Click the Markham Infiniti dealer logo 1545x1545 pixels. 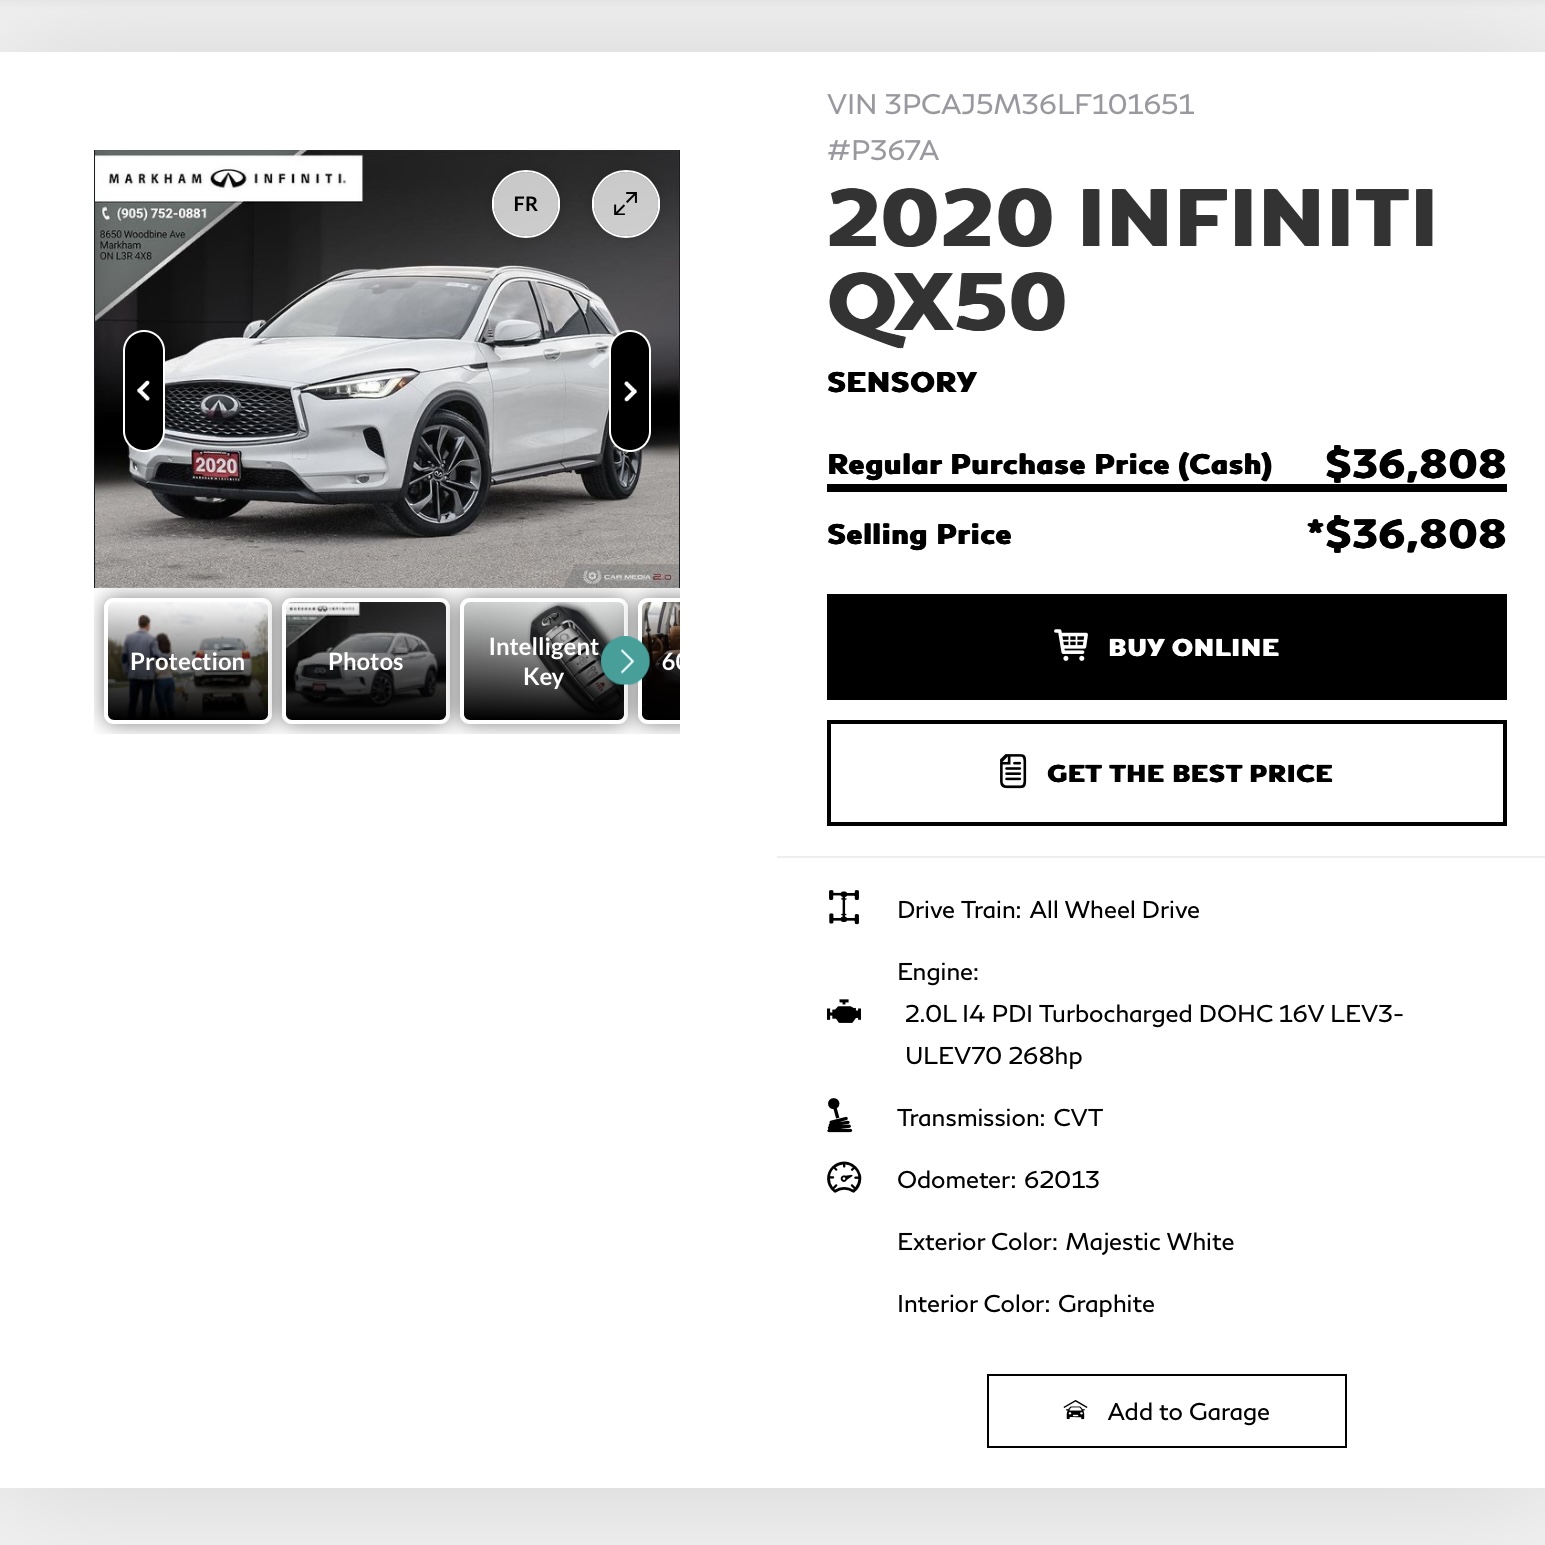point(228,179)
